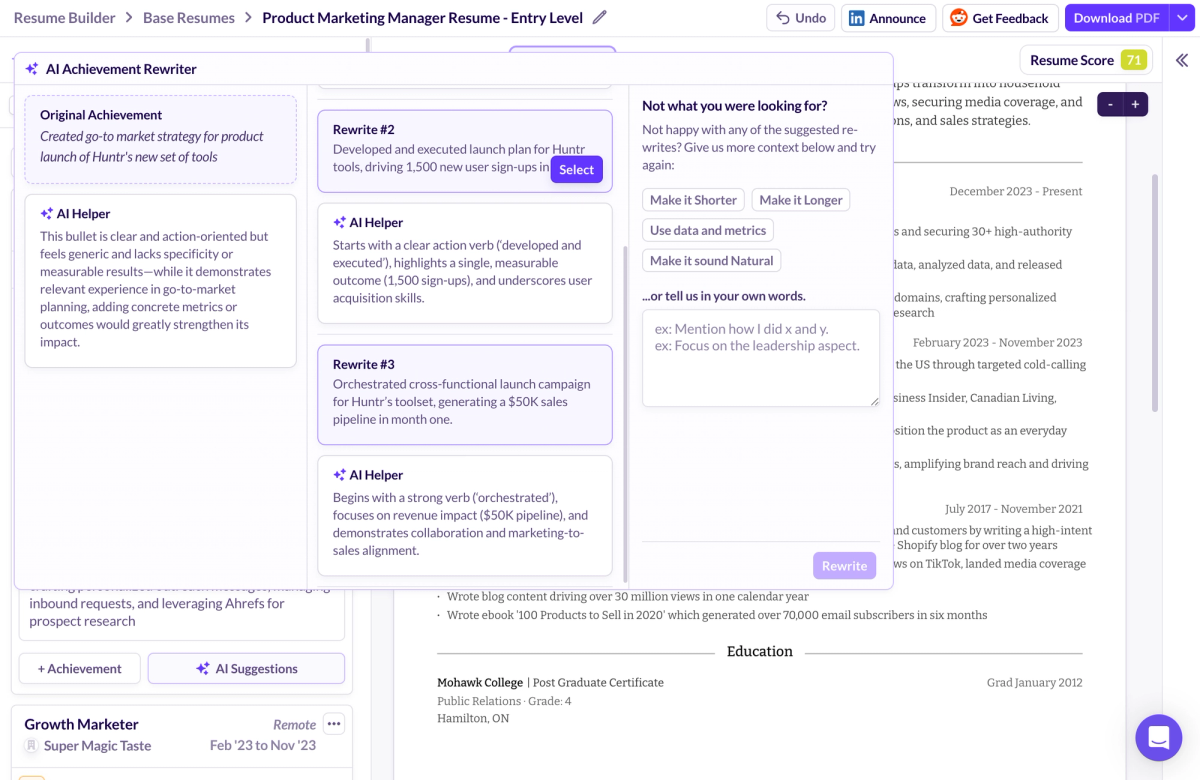Zoom out with the minus button

click(1110, 104)
